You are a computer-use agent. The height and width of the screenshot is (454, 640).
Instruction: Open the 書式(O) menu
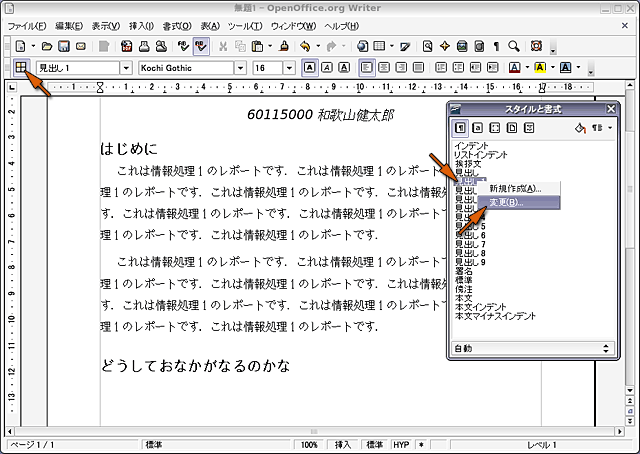[177, 26]
